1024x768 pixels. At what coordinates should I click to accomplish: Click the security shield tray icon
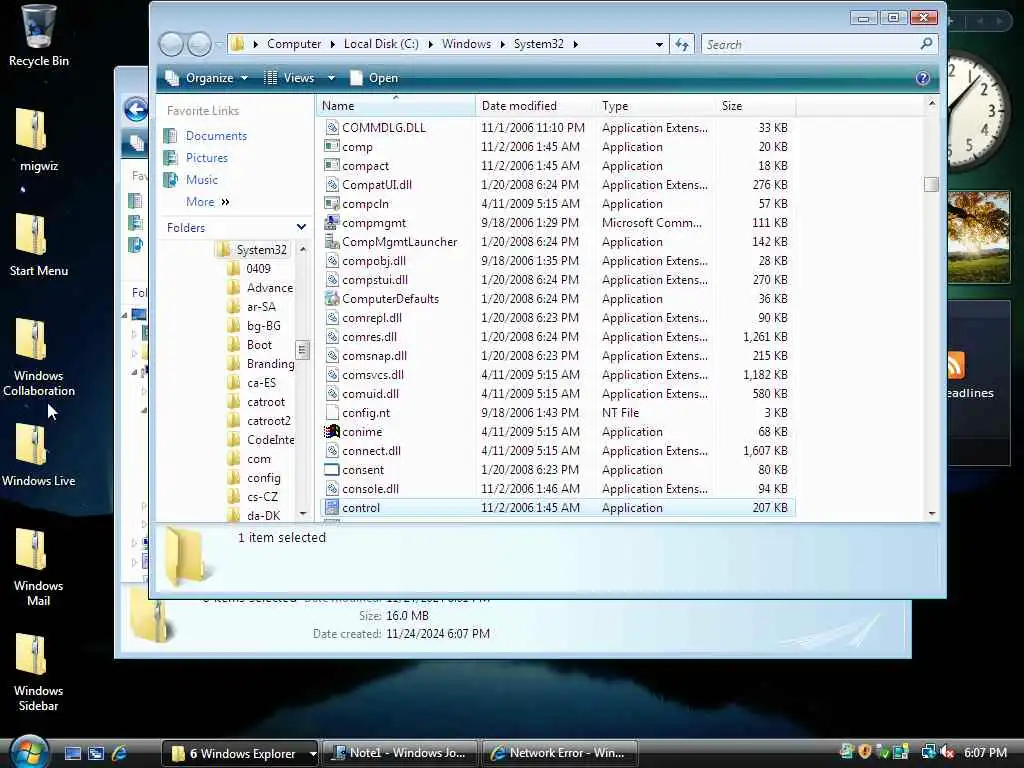(x=865, y=752)
